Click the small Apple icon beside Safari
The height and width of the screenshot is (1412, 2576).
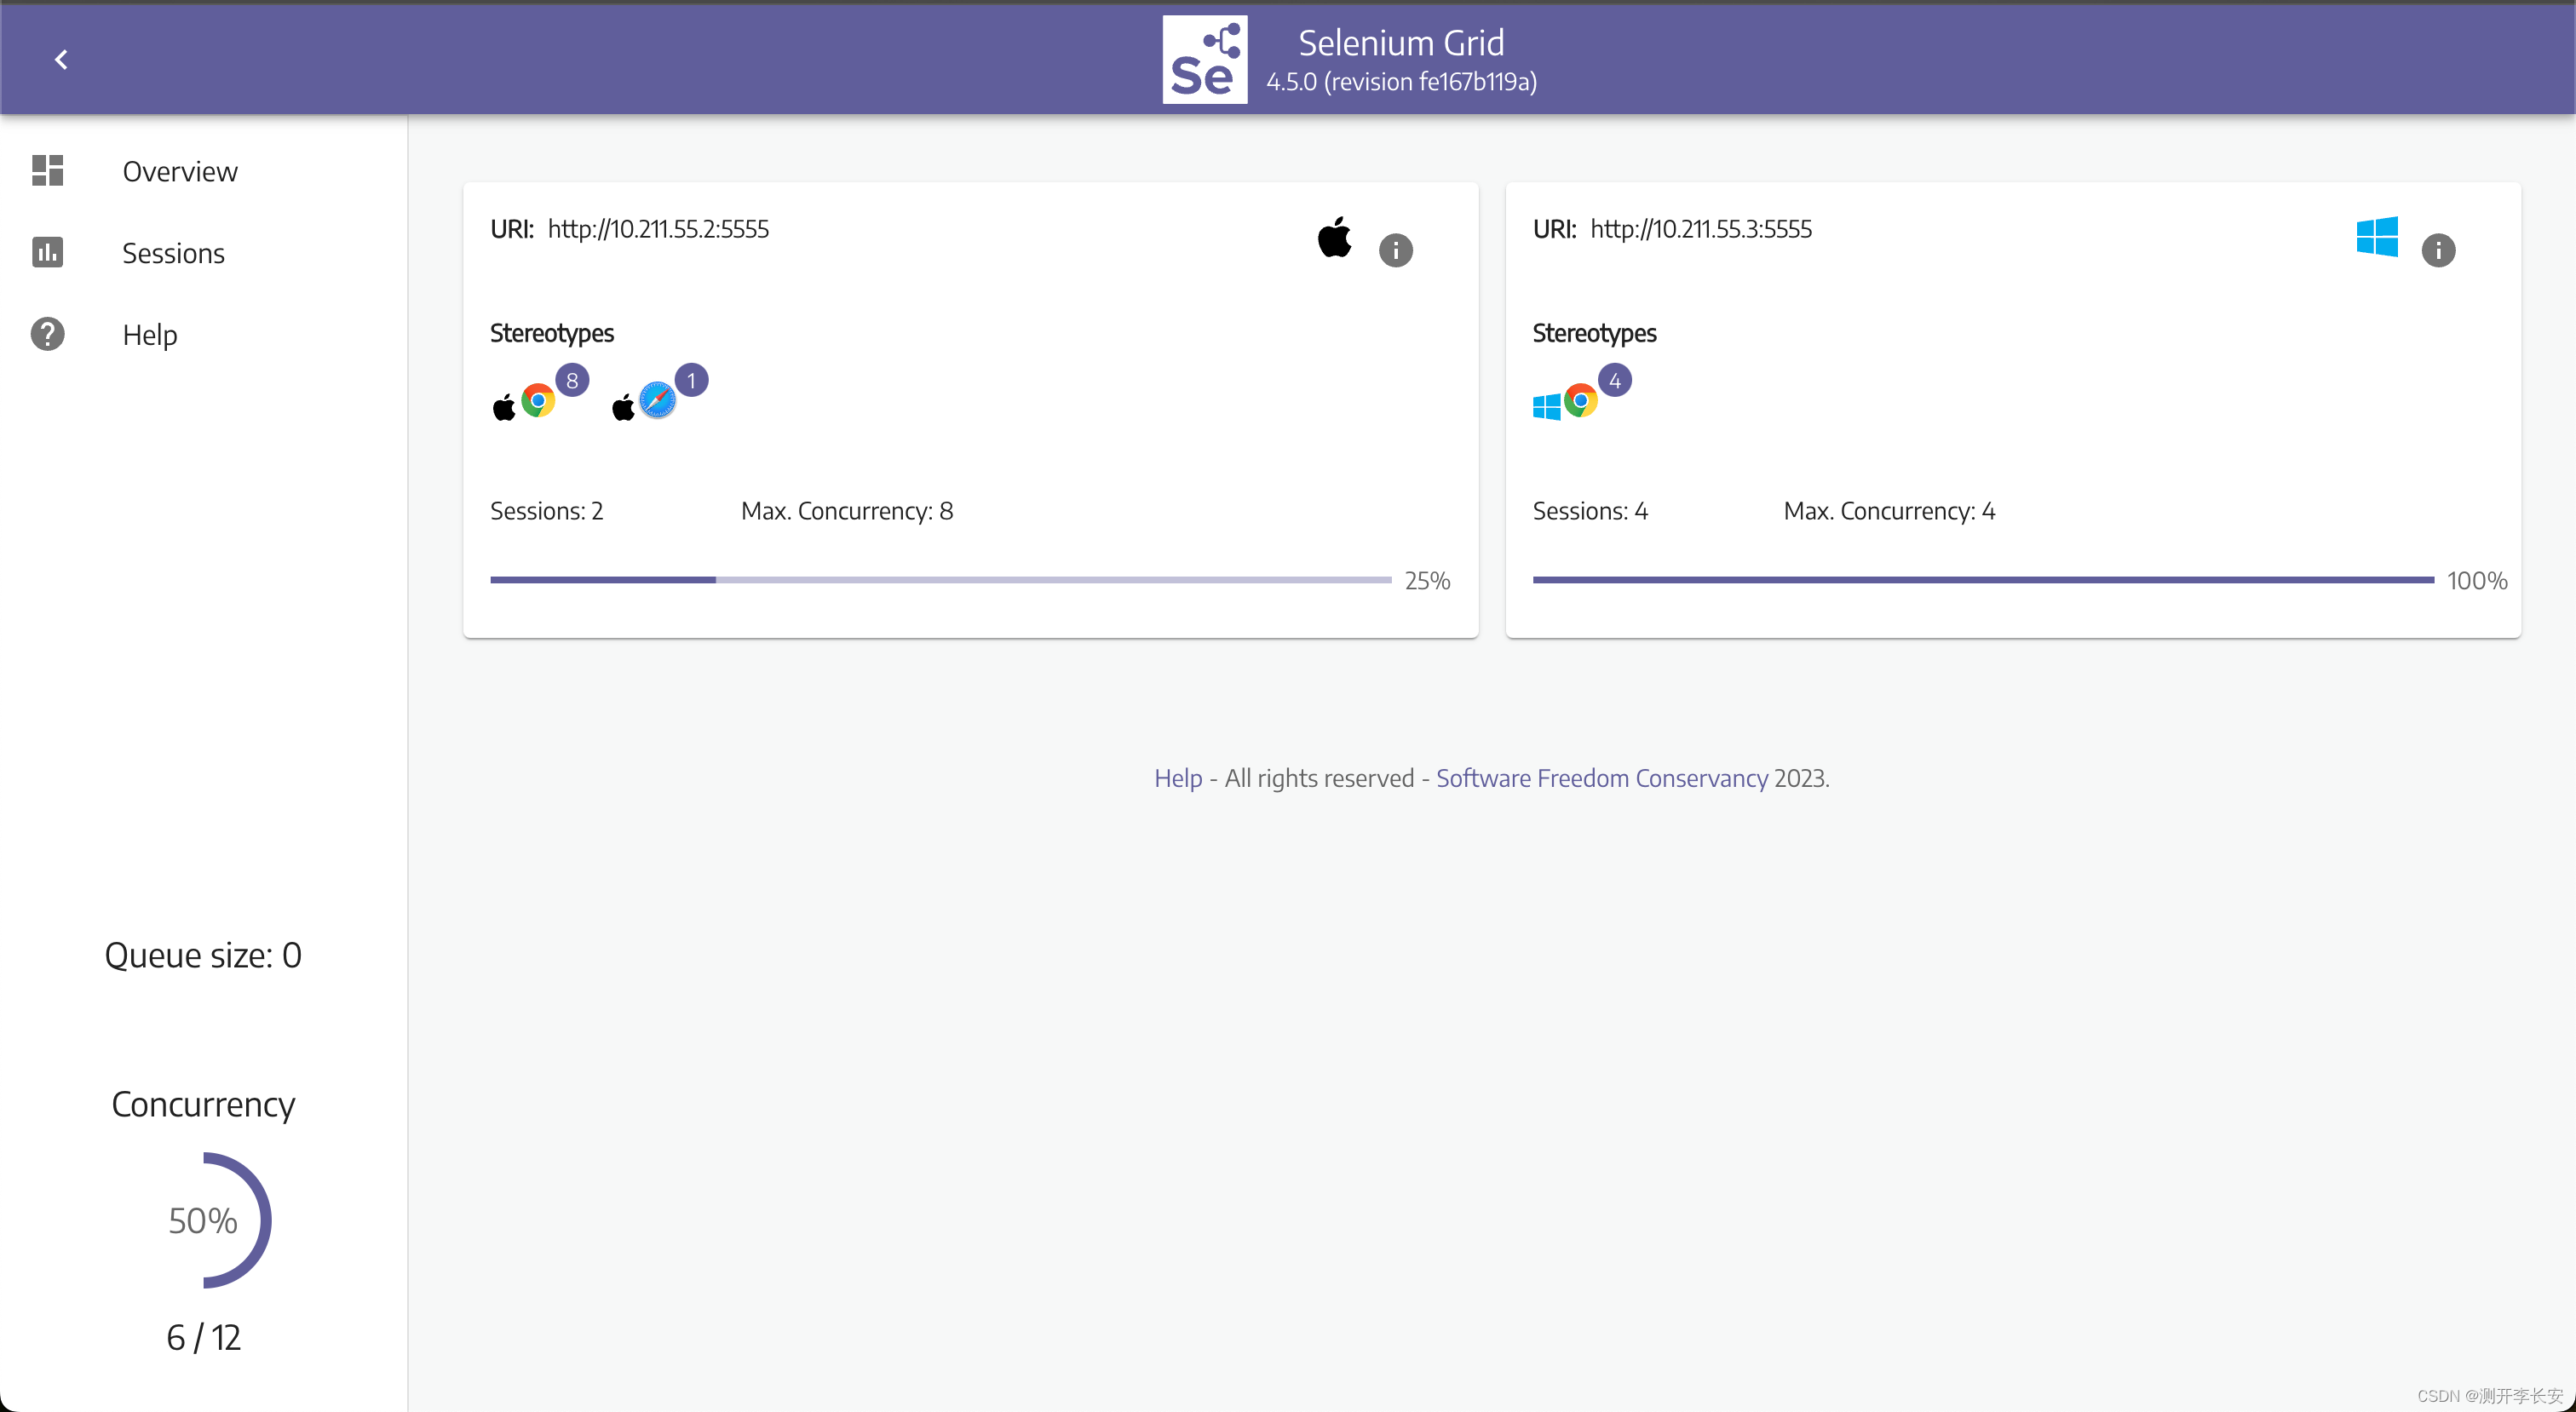click(x=623, y=406)
